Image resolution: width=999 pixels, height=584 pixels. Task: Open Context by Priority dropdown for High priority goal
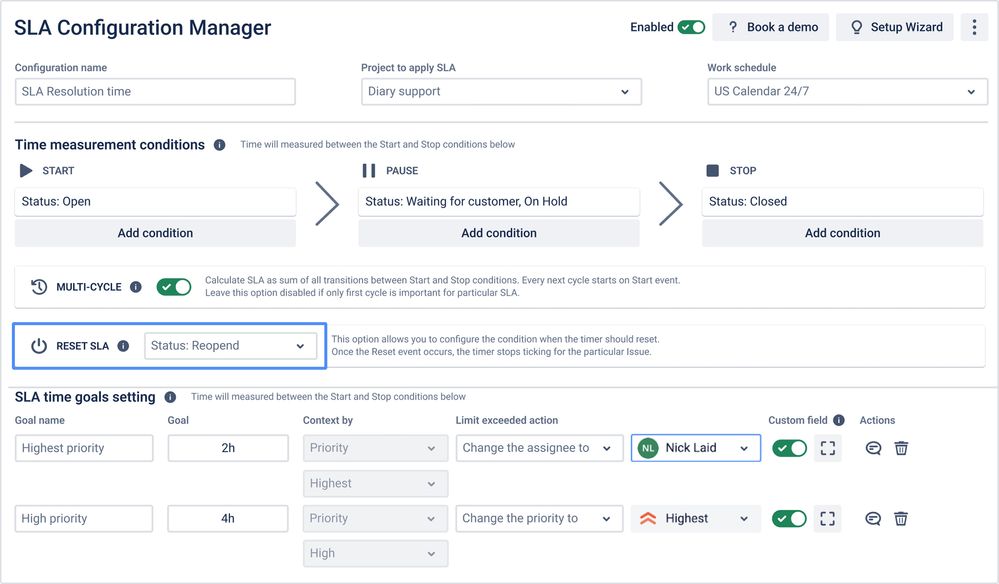pos(375,518)
